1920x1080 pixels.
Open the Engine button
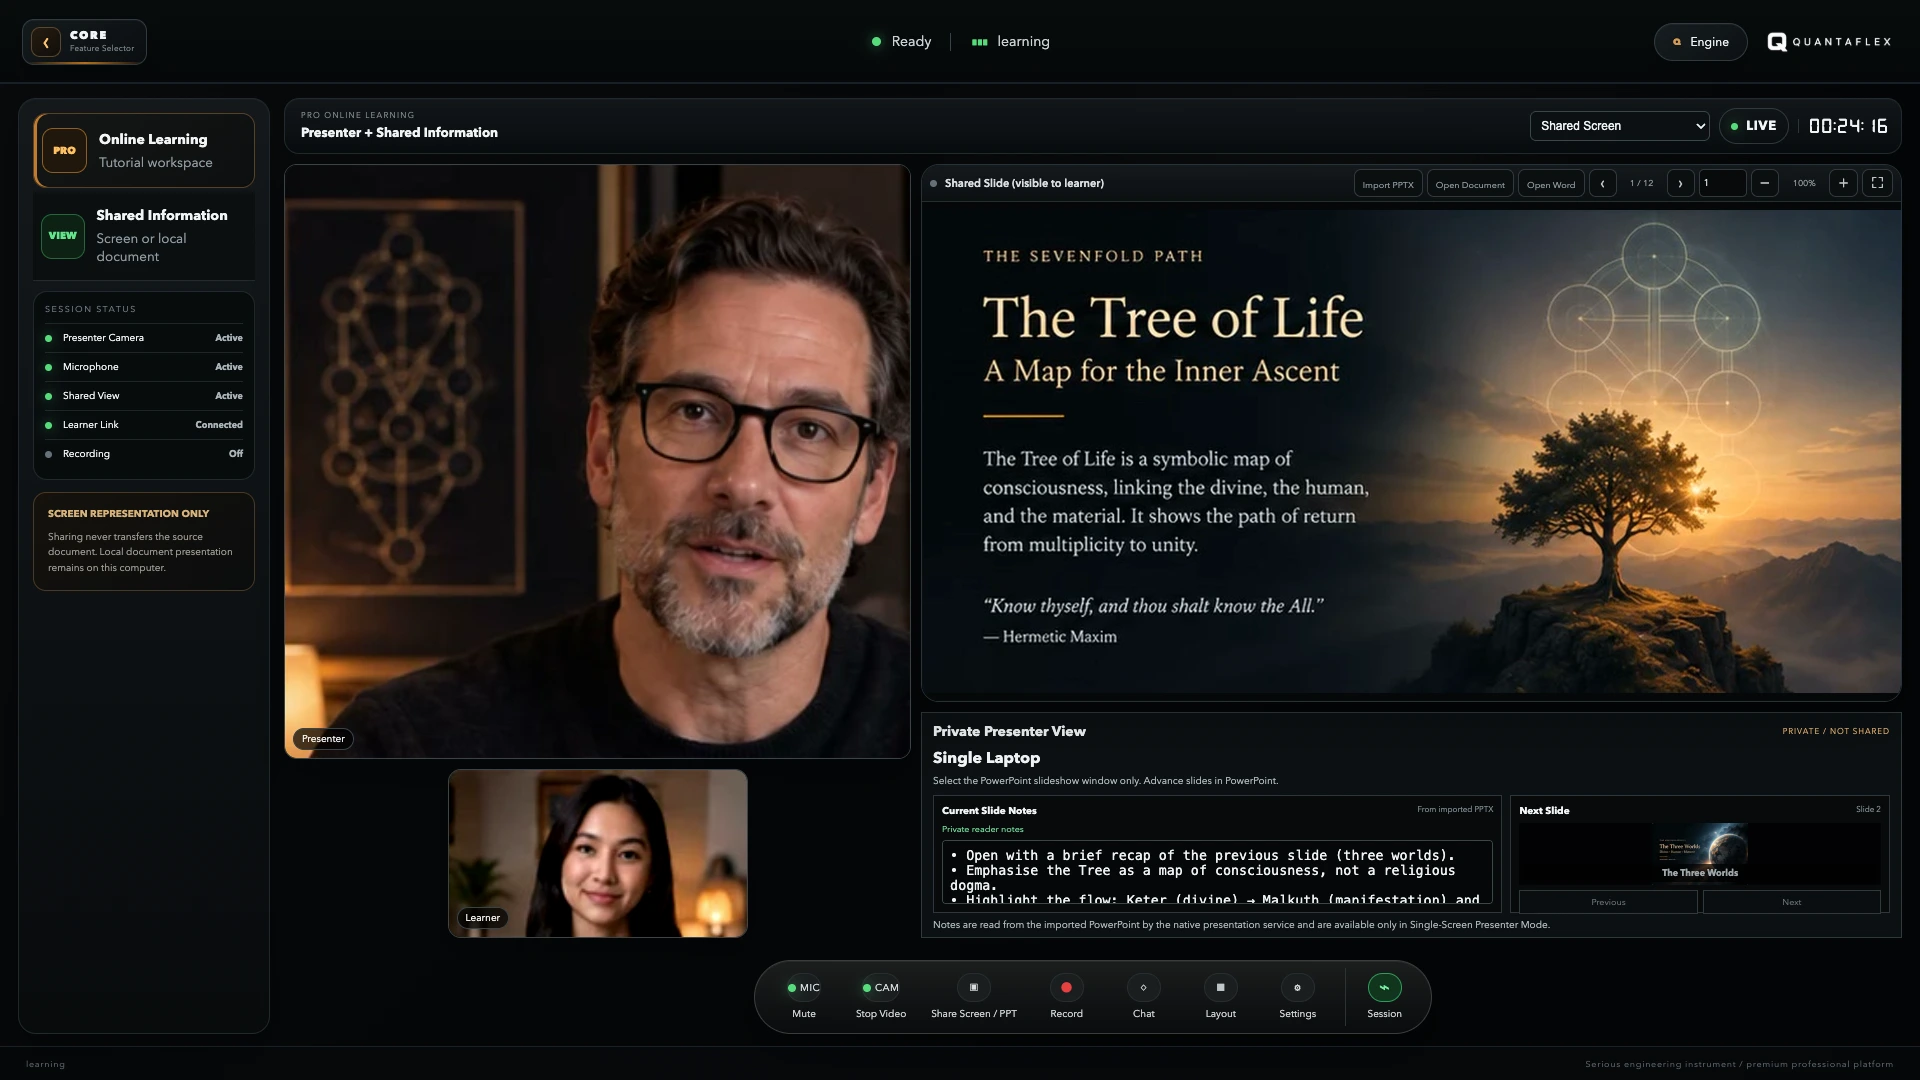point(1700,42)
